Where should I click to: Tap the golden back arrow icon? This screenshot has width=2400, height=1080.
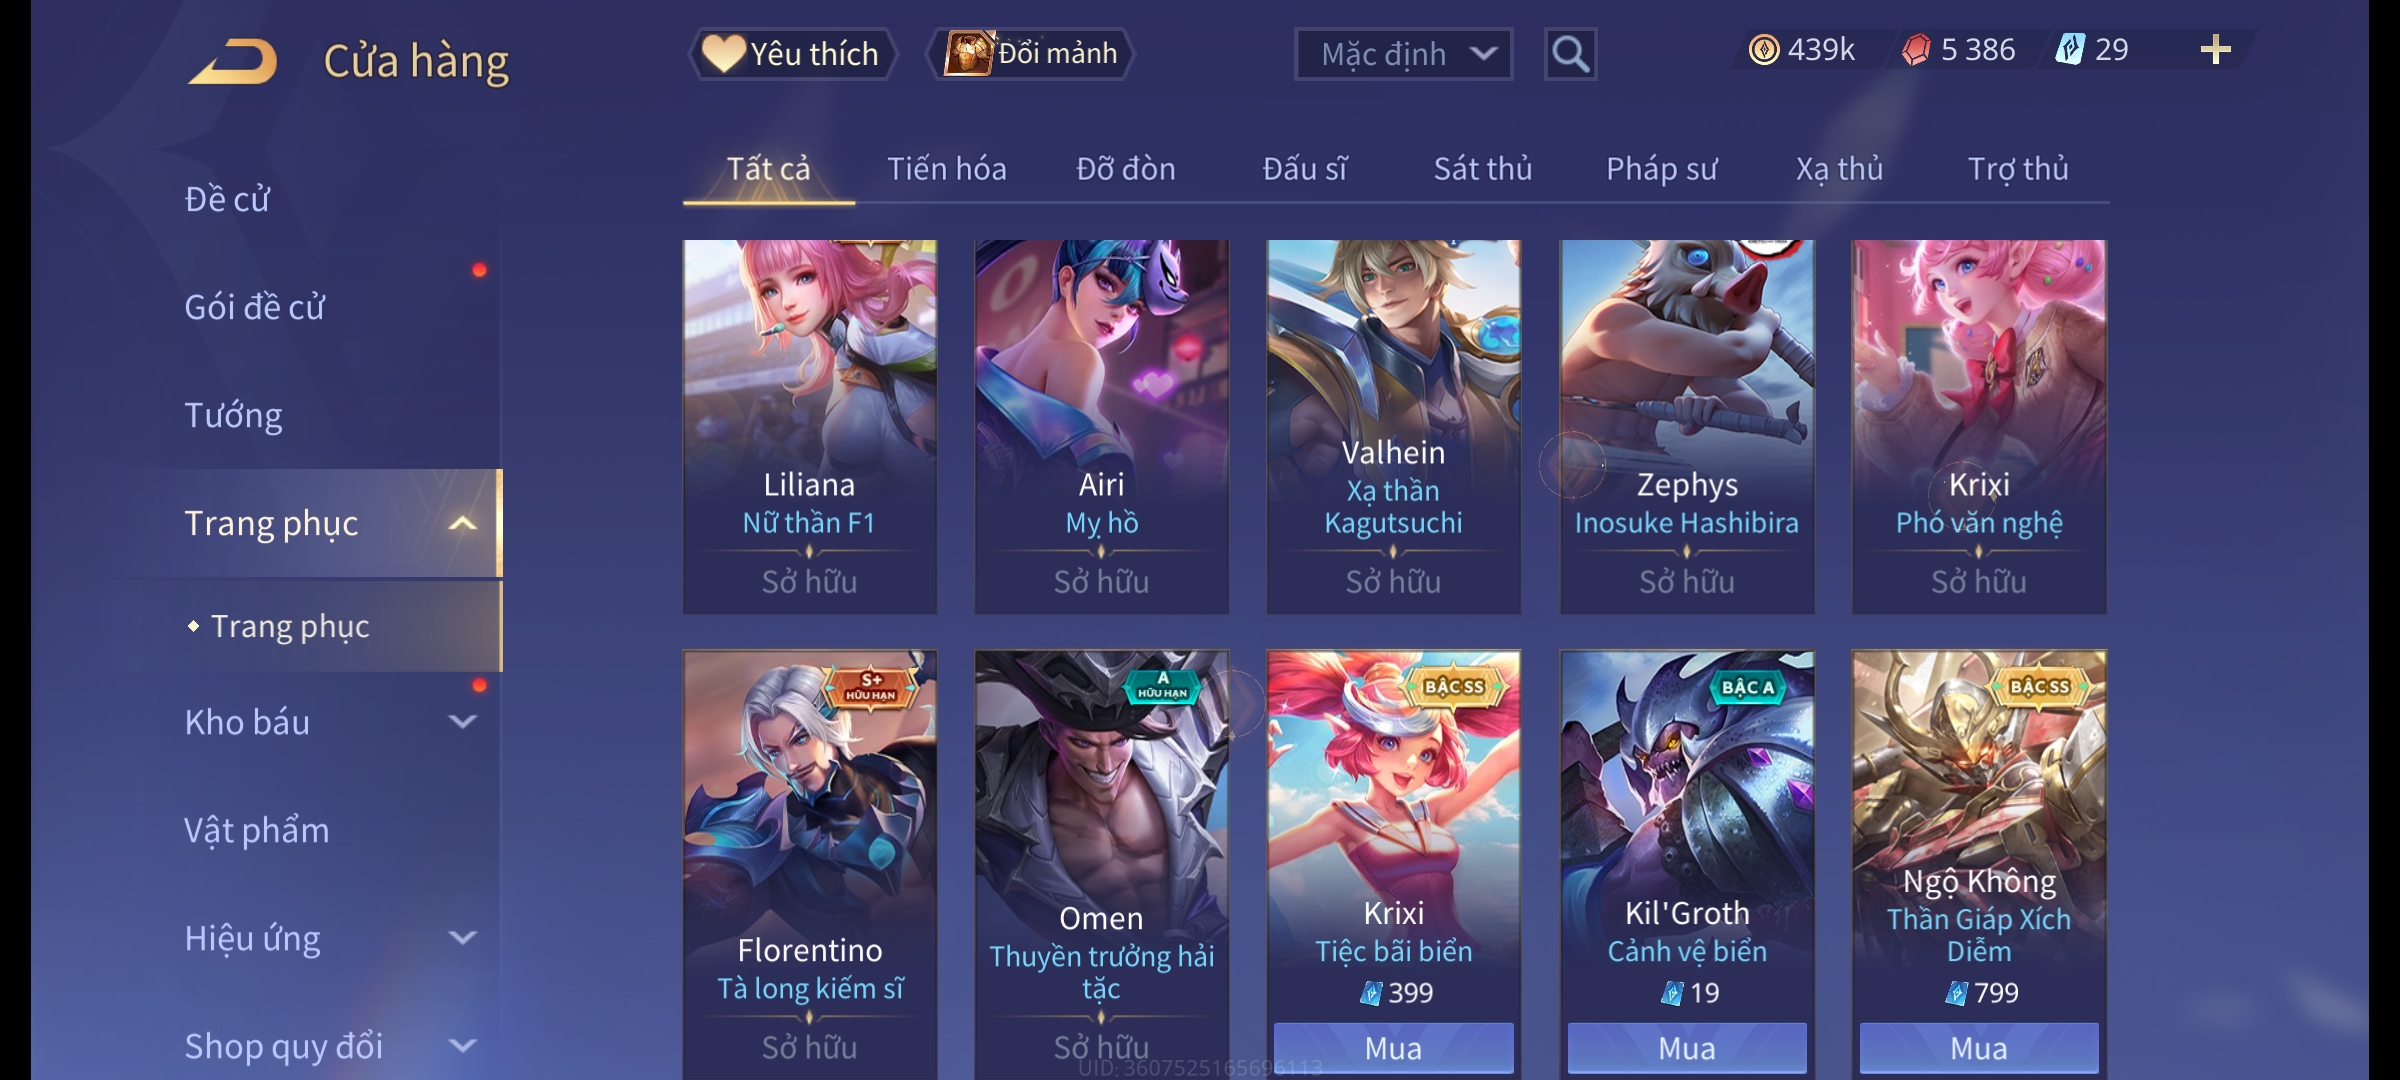coord(232,62)
